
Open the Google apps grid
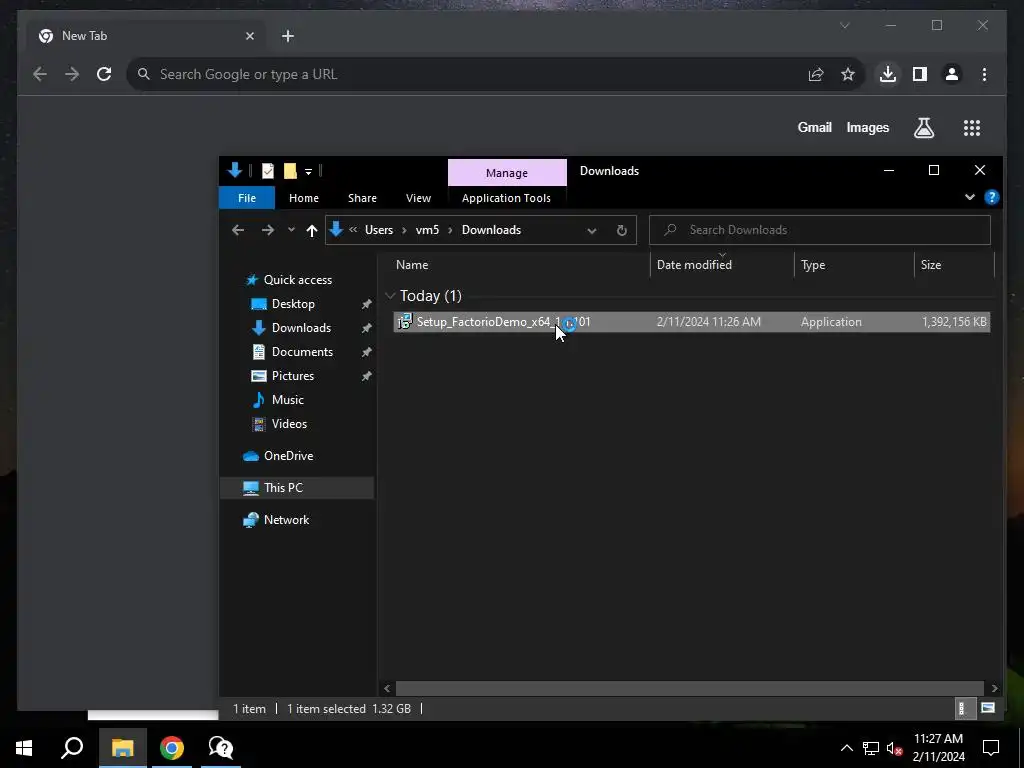pyautogui.click(x=972, y=128)
